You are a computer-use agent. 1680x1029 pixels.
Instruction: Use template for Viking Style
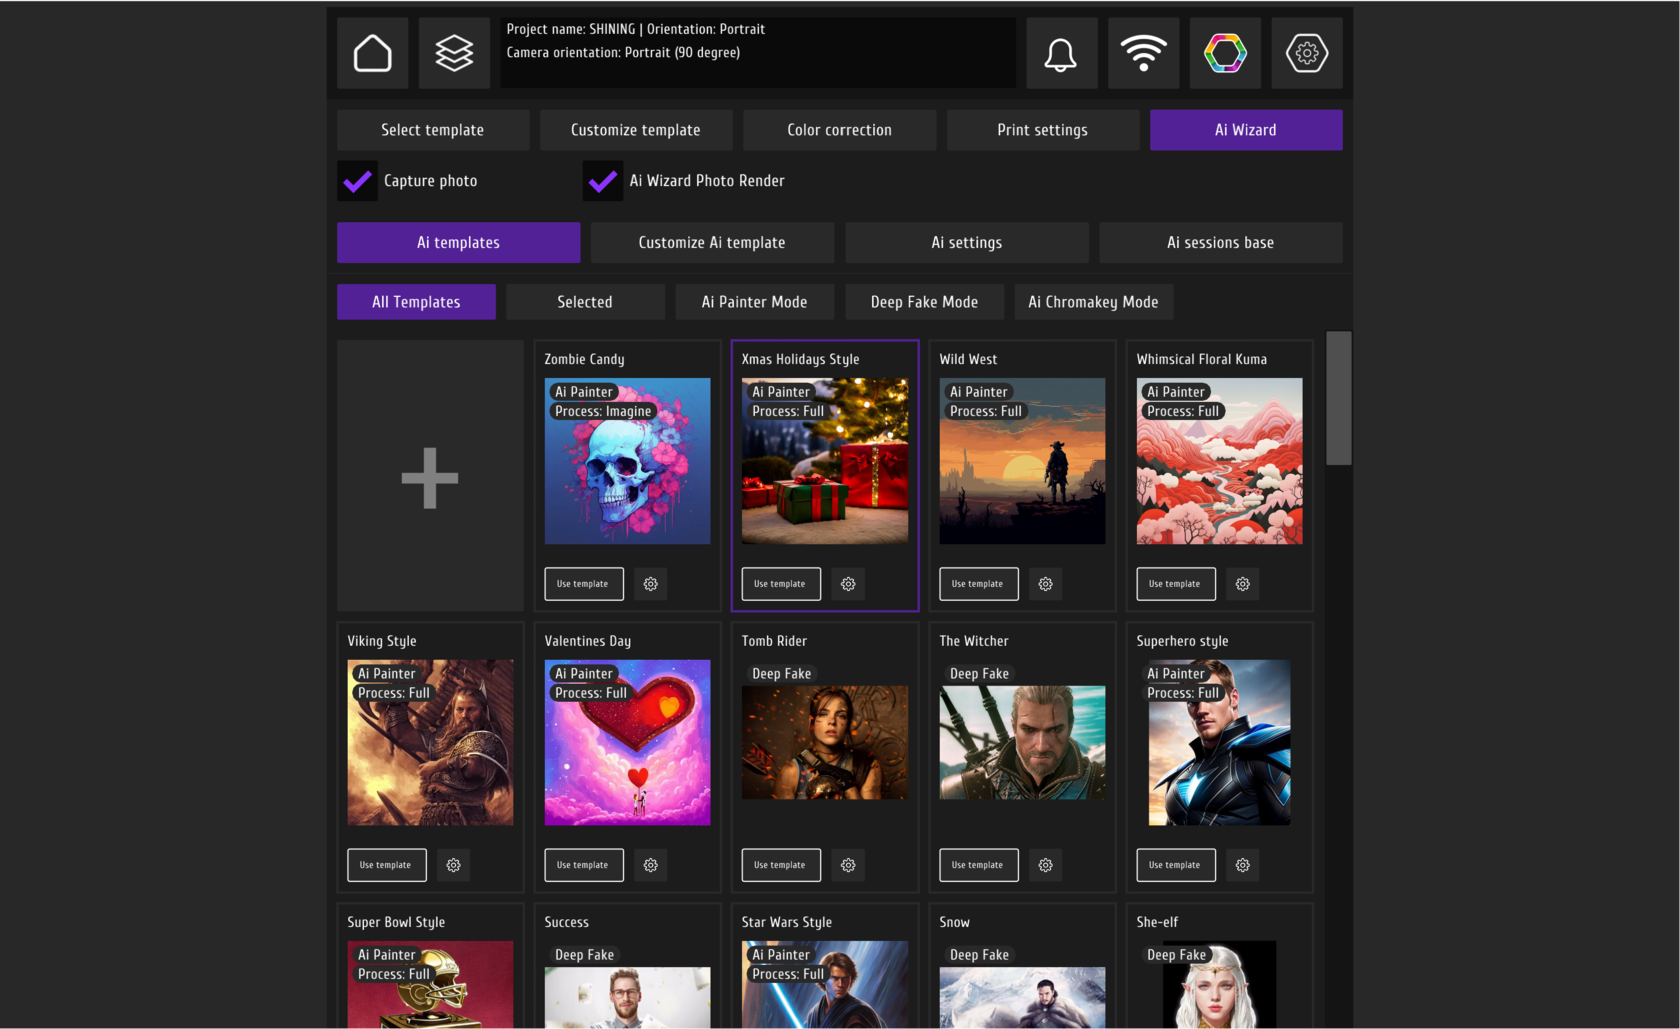(387, 865)
